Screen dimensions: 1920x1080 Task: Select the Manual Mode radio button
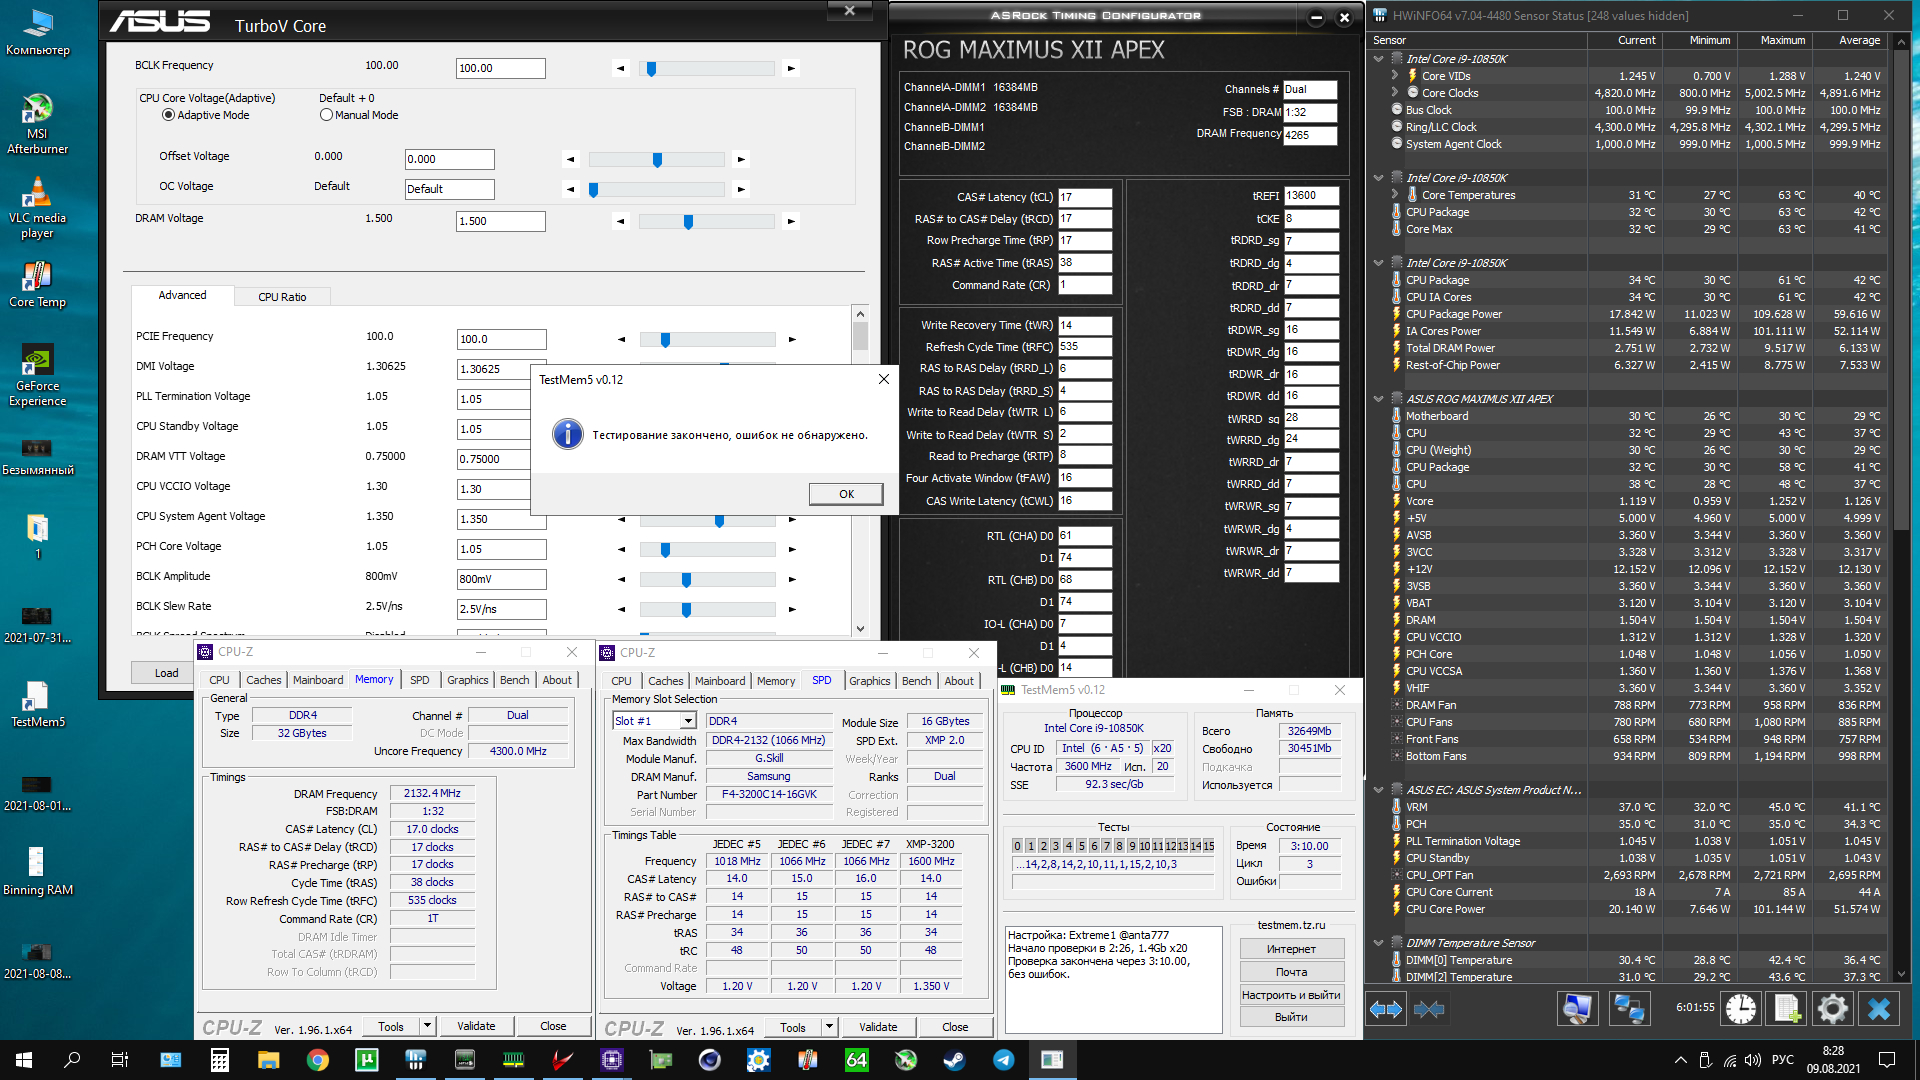pos(326,115)
